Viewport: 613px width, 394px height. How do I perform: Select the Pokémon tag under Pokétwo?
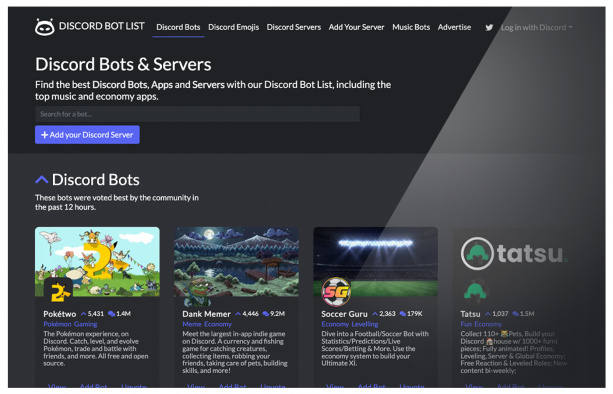pyautogui.click(x=57, y=324)
